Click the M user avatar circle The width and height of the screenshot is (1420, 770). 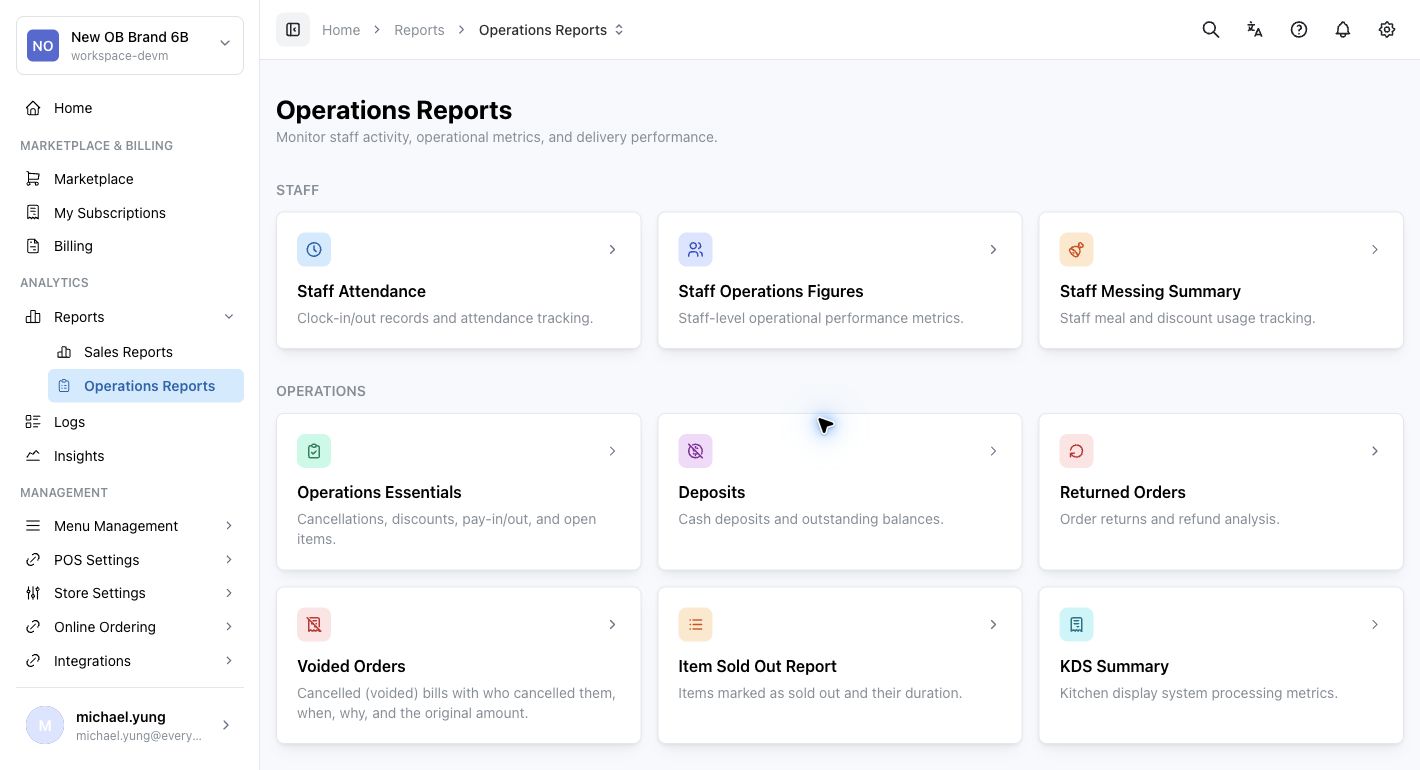[45, 726]
